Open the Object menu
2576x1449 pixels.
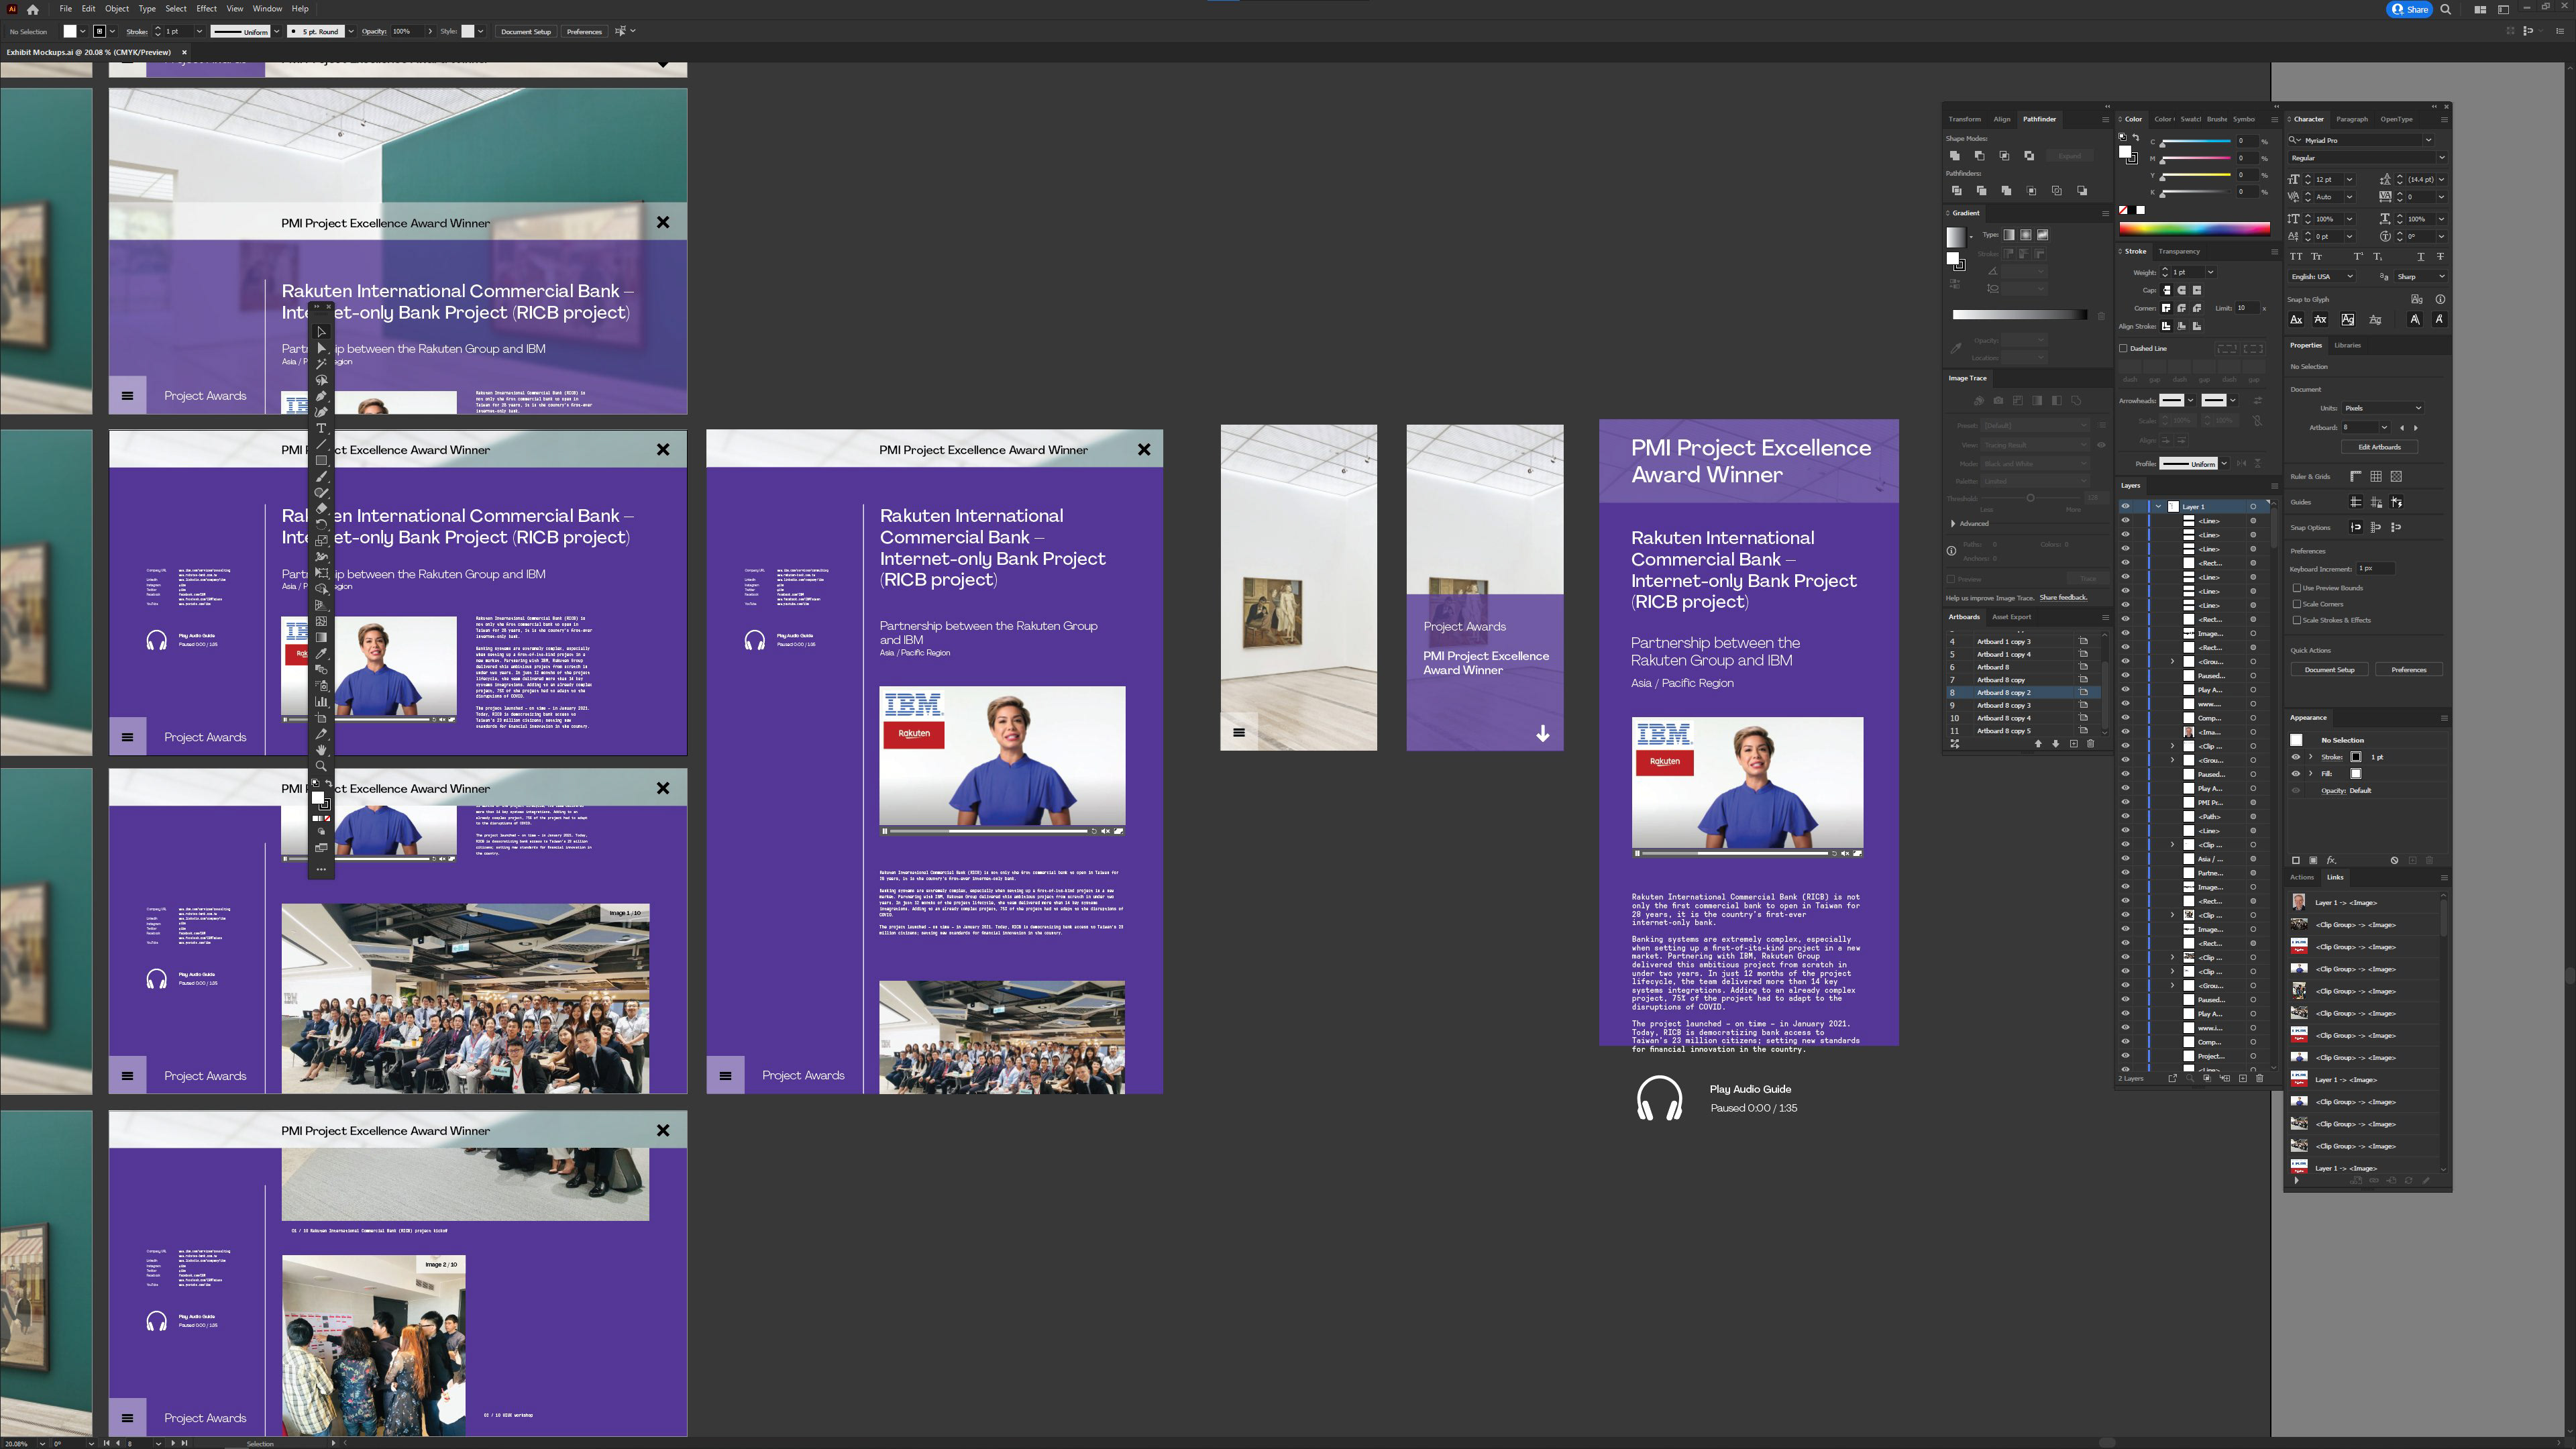pyautogui.click(x=117, y=9)
